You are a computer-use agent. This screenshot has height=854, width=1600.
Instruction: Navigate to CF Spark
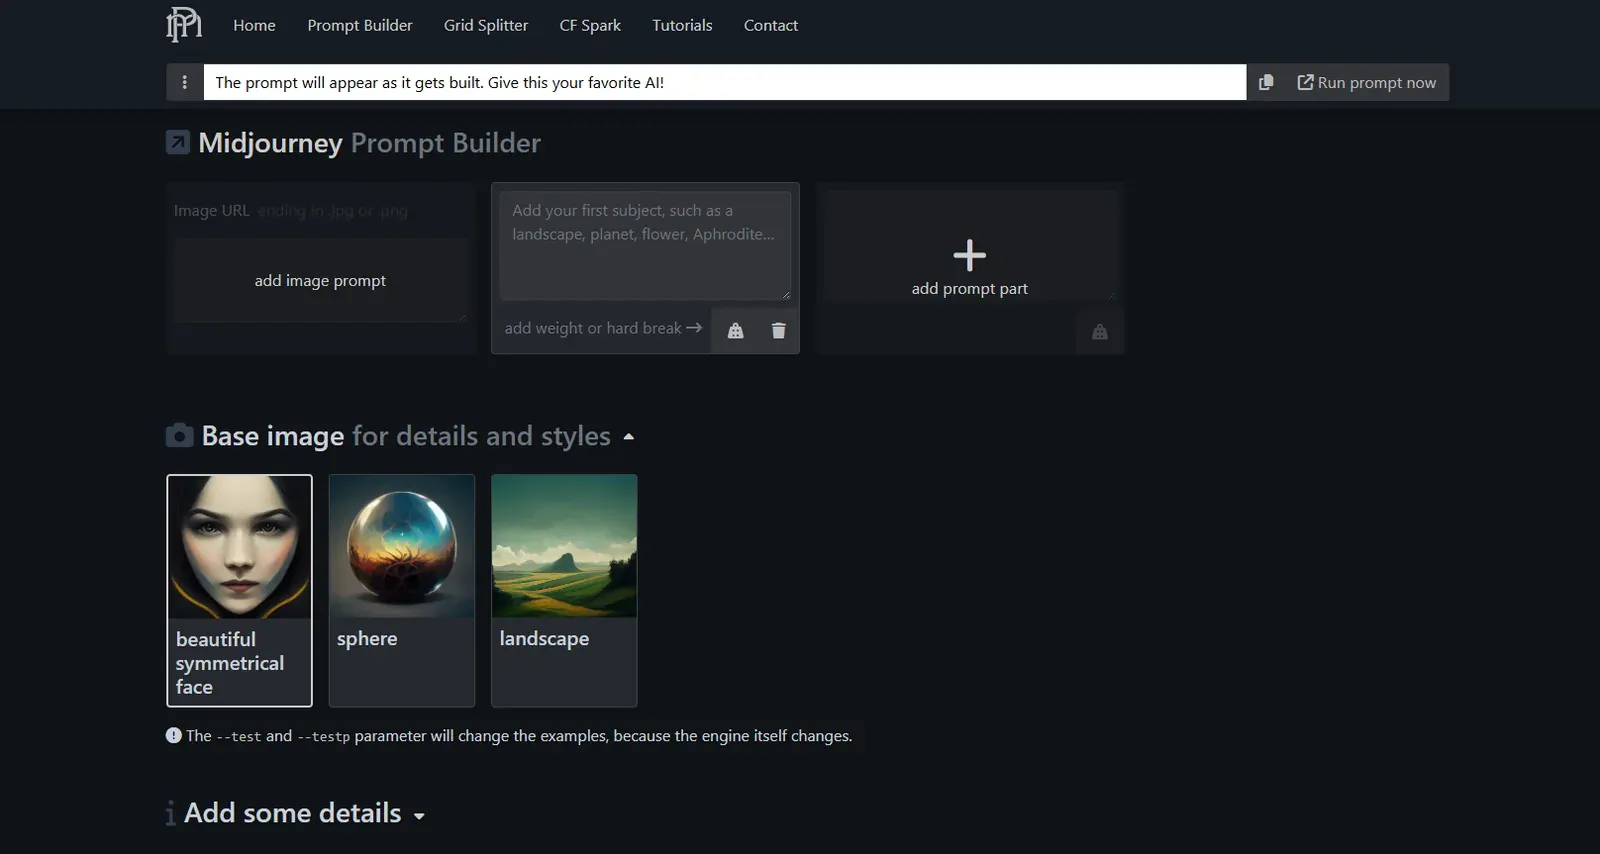coord(590,25)
